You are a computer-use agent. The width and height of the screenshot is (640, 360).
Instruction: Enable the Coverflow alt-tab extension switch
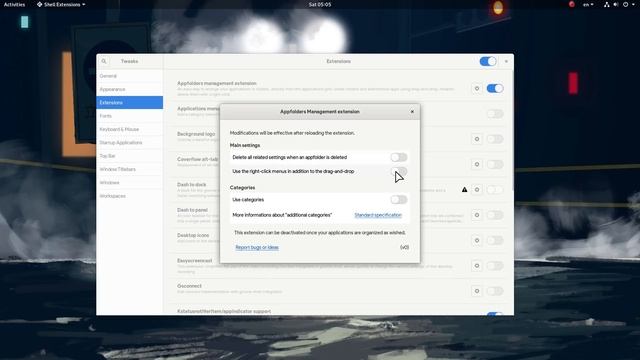(495, 164)
